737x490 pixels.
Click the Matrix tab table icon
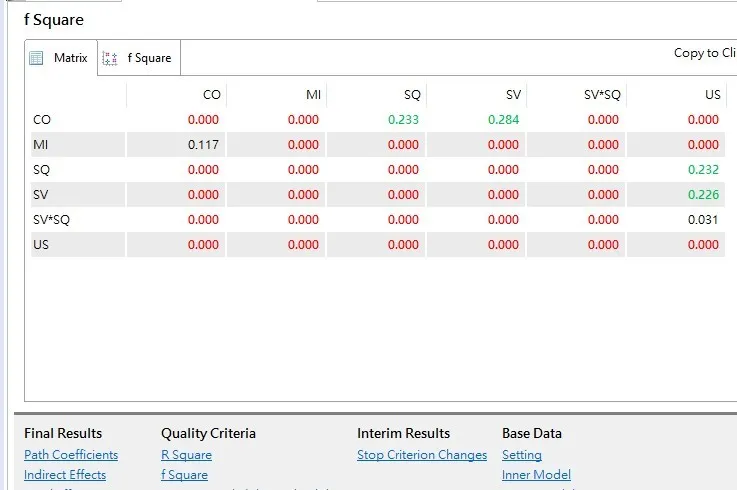[x=37, y=58]
